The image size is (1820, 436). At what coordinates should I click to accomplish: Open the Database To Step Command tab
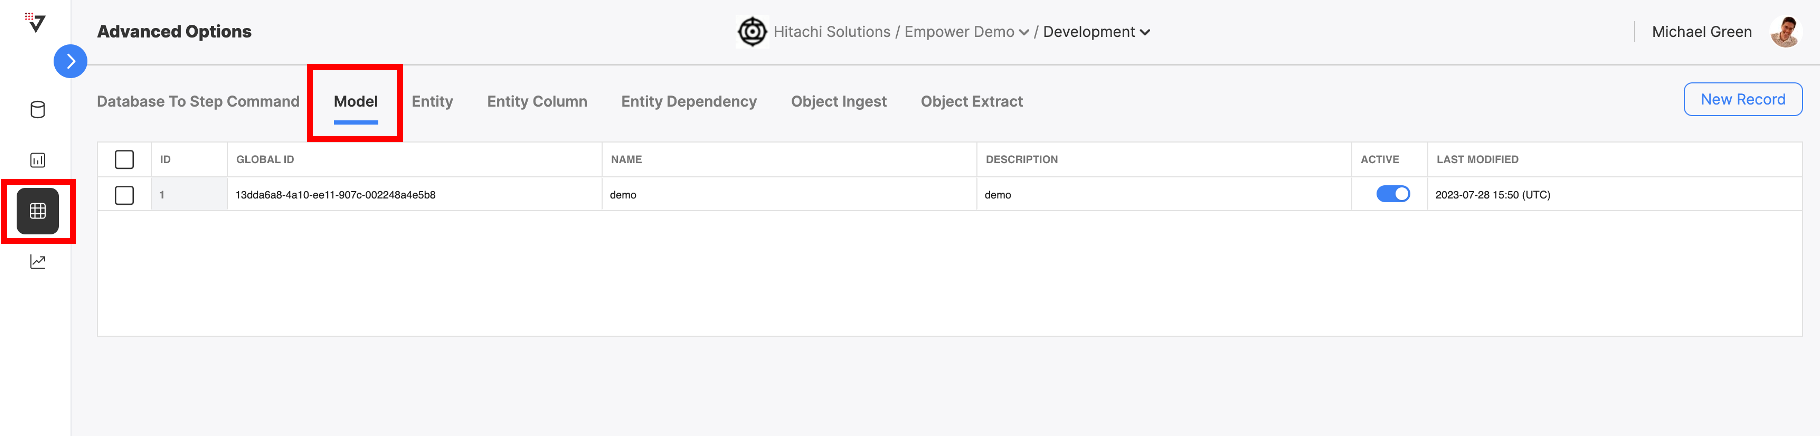click(x=198, y=102)
